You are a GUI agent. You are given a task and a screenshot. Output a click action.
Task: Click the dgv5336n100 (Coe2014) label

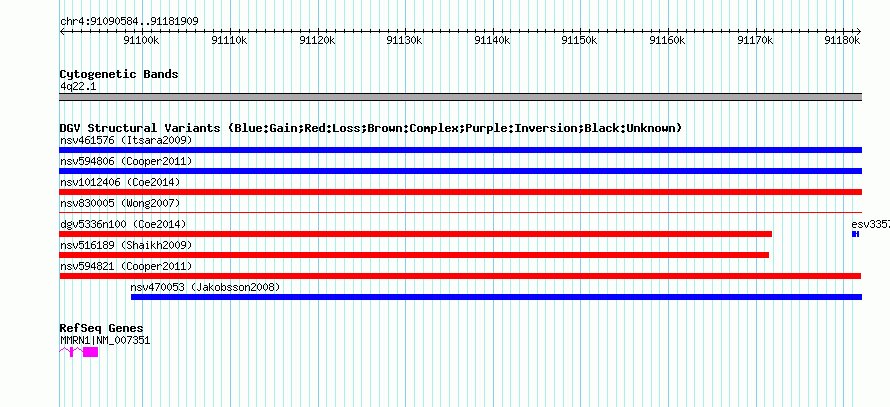(123, 224)
